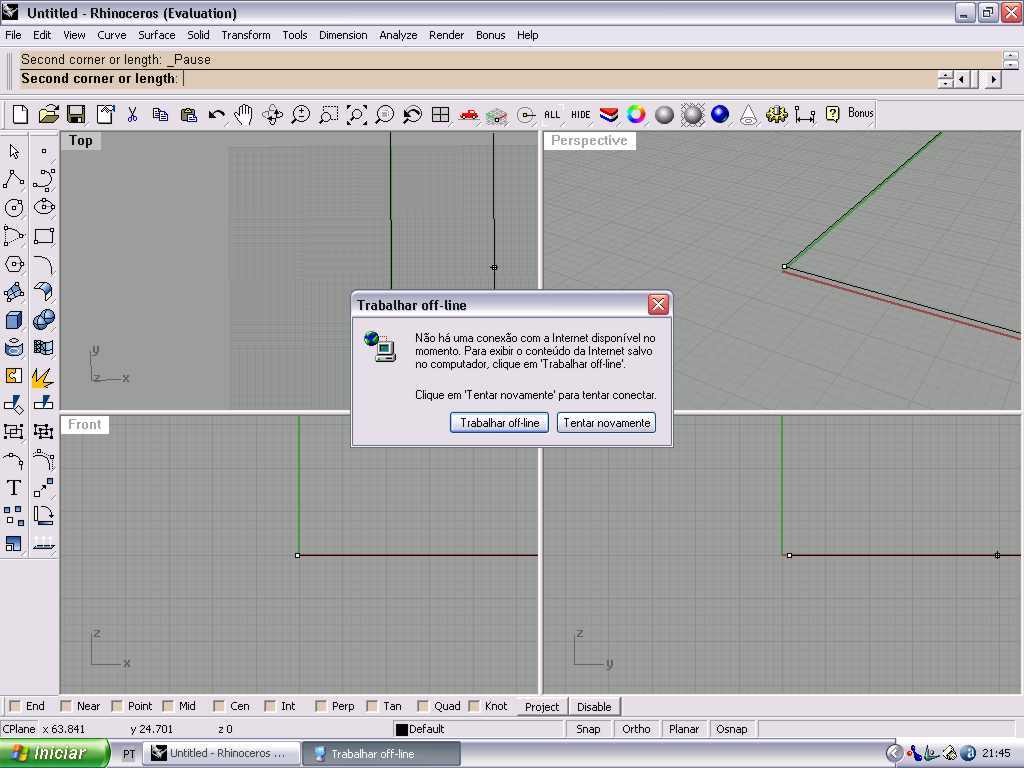Screen dimensions: 1024x768
Task: Open the Analyze menu
Action: click(x=398, y=35)
